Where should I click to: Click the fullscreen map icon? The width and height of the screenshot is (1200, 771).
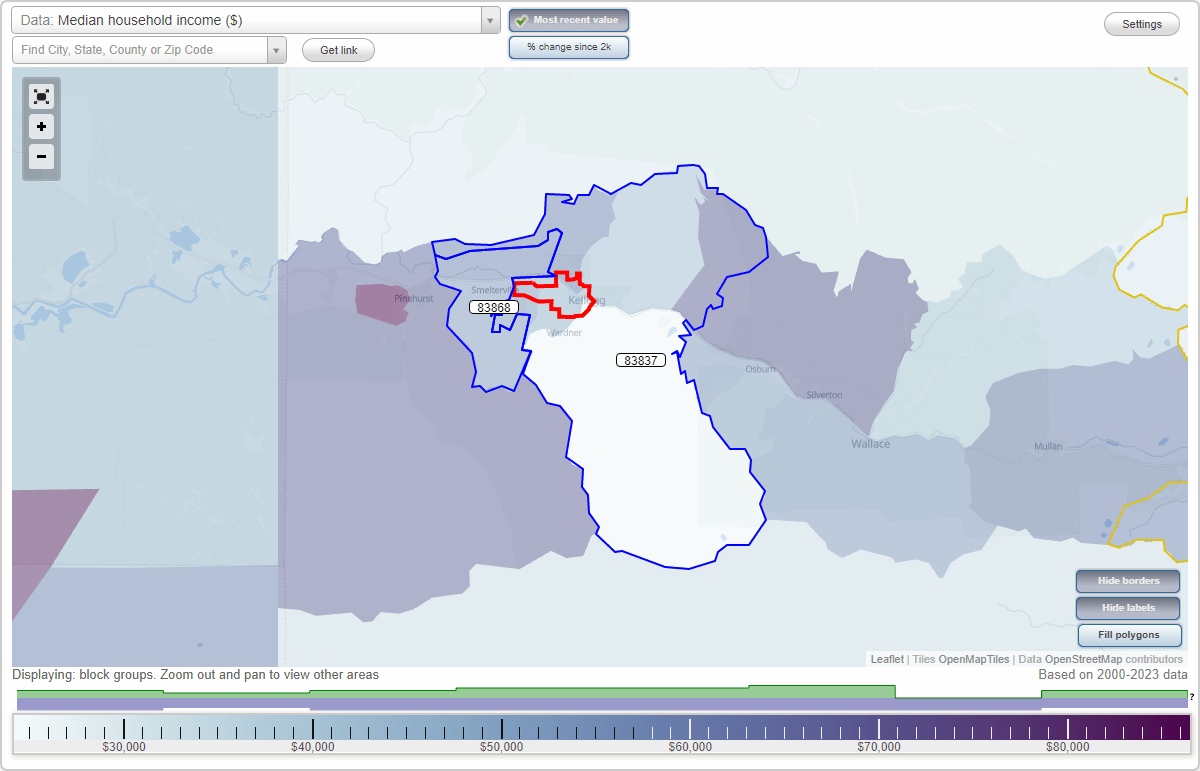(x=41, y=97)
